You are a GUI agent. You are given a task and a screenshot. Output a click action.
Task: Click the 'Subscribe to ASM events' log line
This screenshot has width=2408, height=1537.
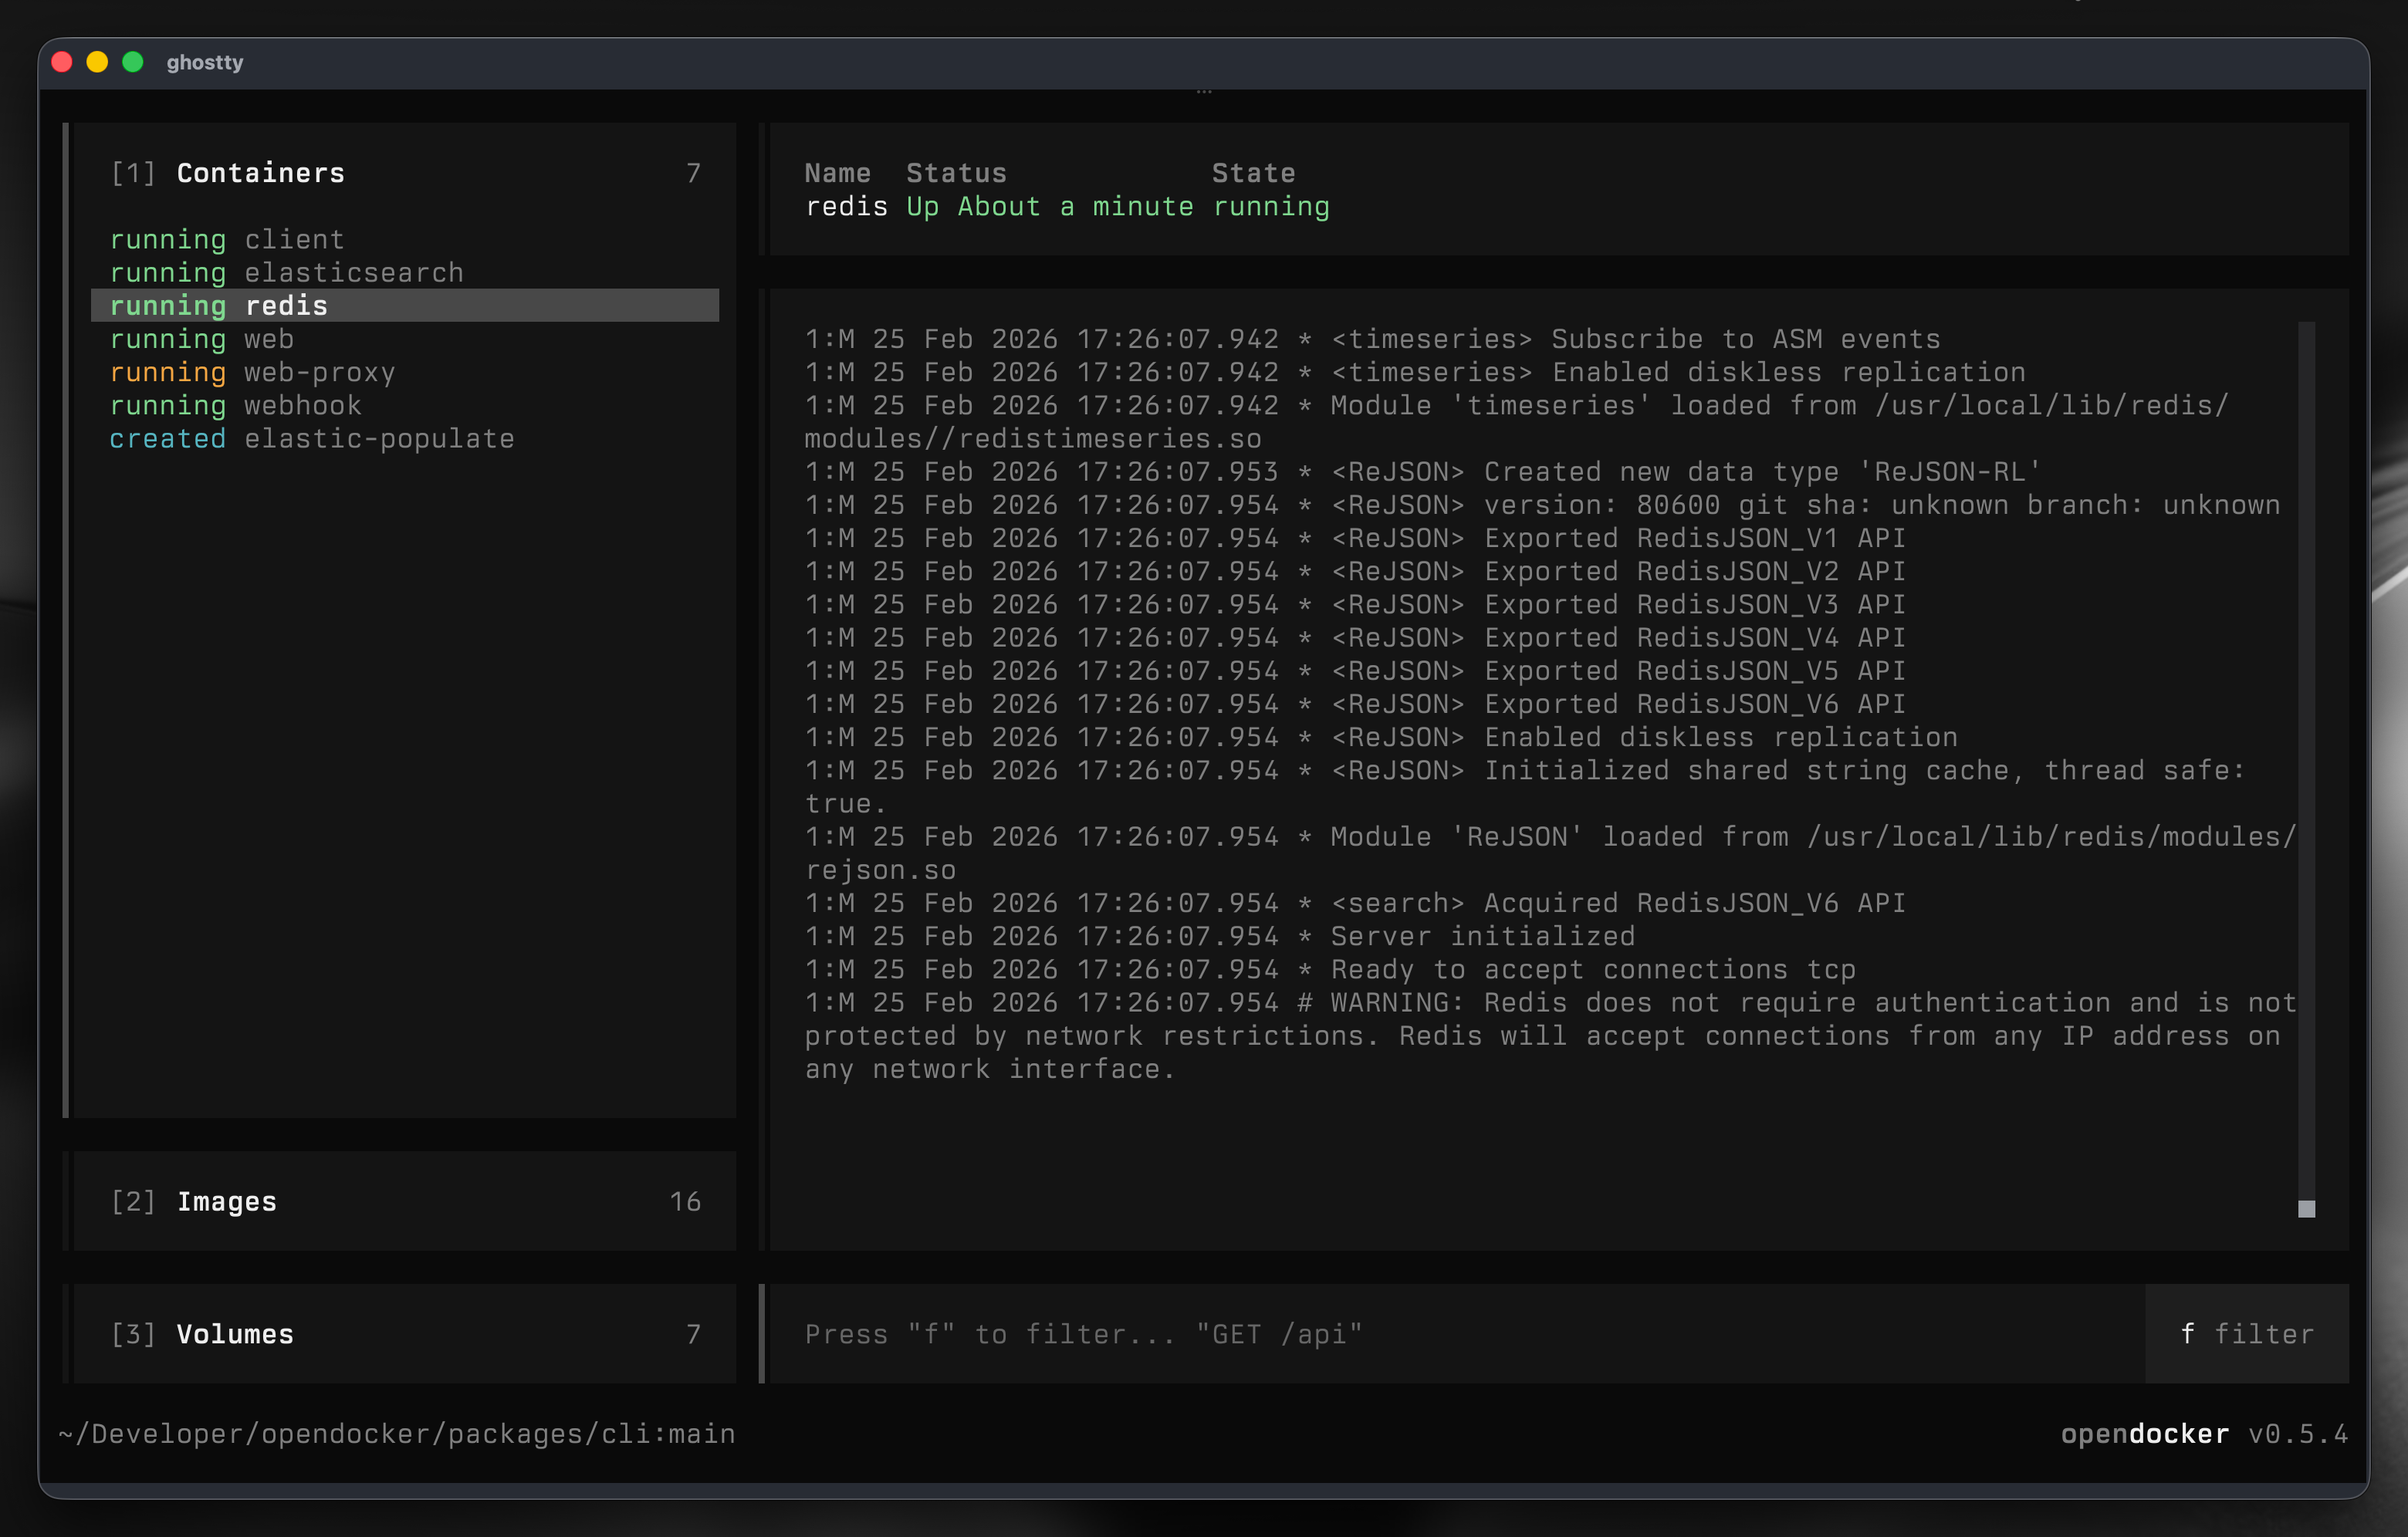[1372, 339]
